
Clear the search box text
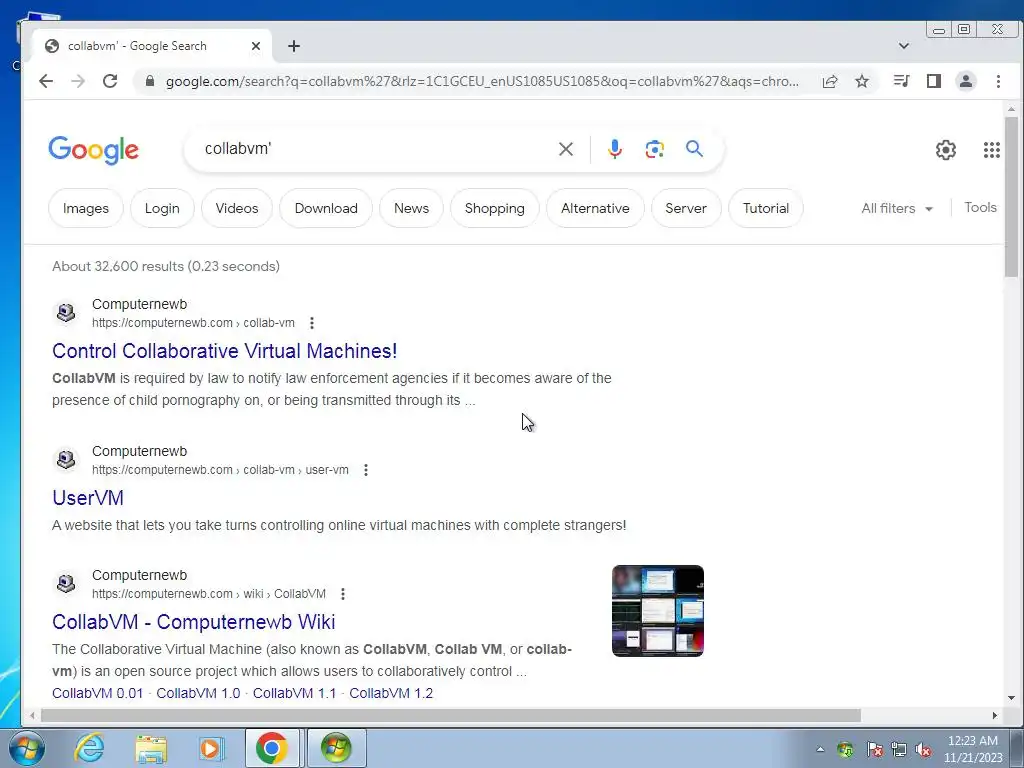pyautogui.click(x=566, y=149)
